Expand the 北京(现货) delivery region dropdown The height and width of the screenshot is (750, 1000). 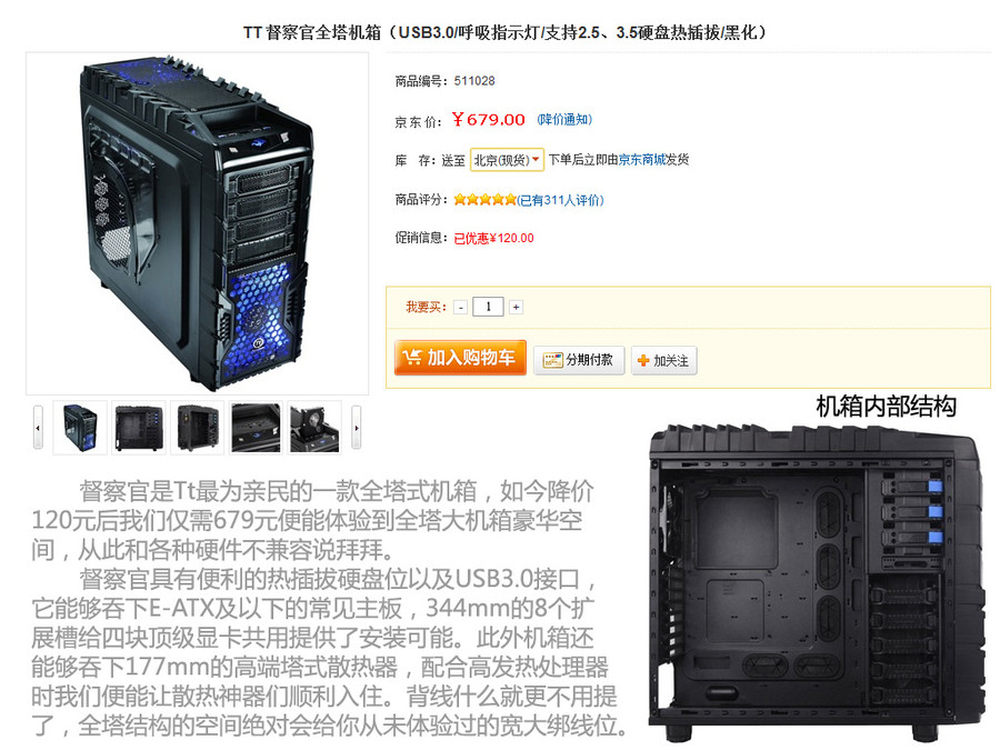pos(506,160)
